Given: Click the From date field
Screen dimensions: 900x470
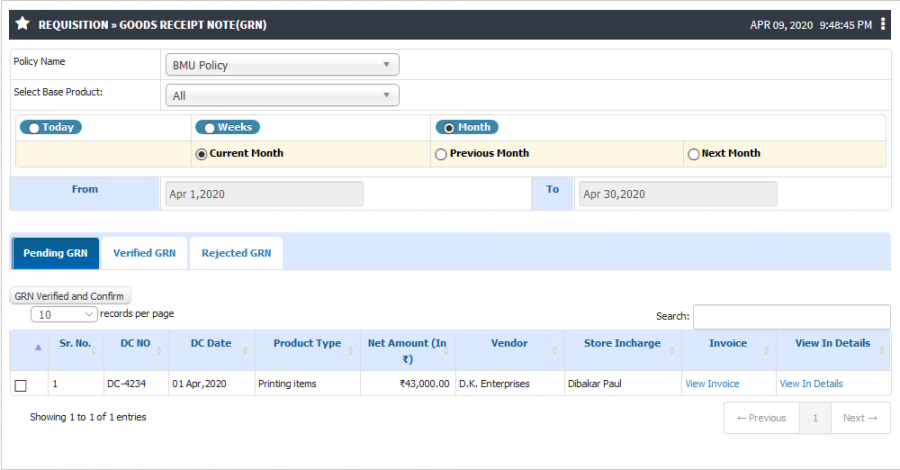Looking at the screenshot, I should coord(264,194).
